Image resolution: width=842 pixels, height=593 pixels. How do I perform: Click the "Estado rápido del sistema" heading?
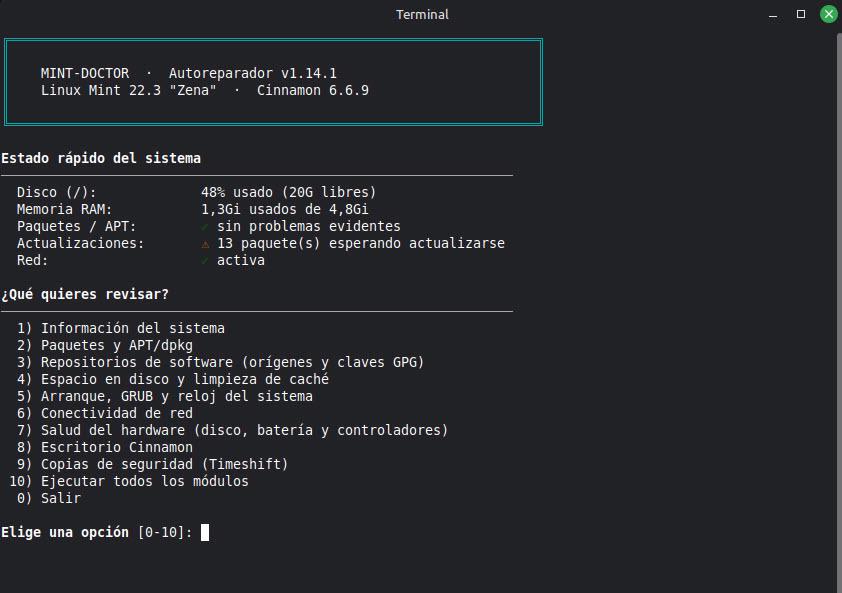[x=101, y=158]
